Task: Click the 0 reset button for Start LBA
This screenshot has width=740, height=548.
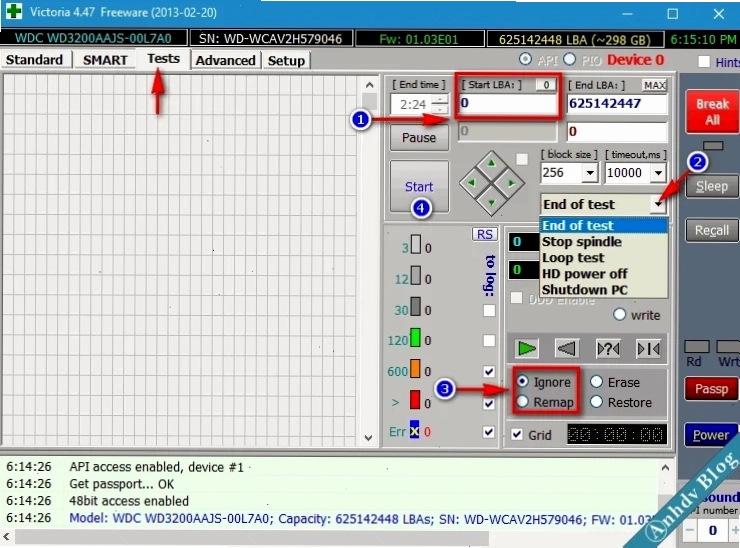Action: (x=546, y=85)
